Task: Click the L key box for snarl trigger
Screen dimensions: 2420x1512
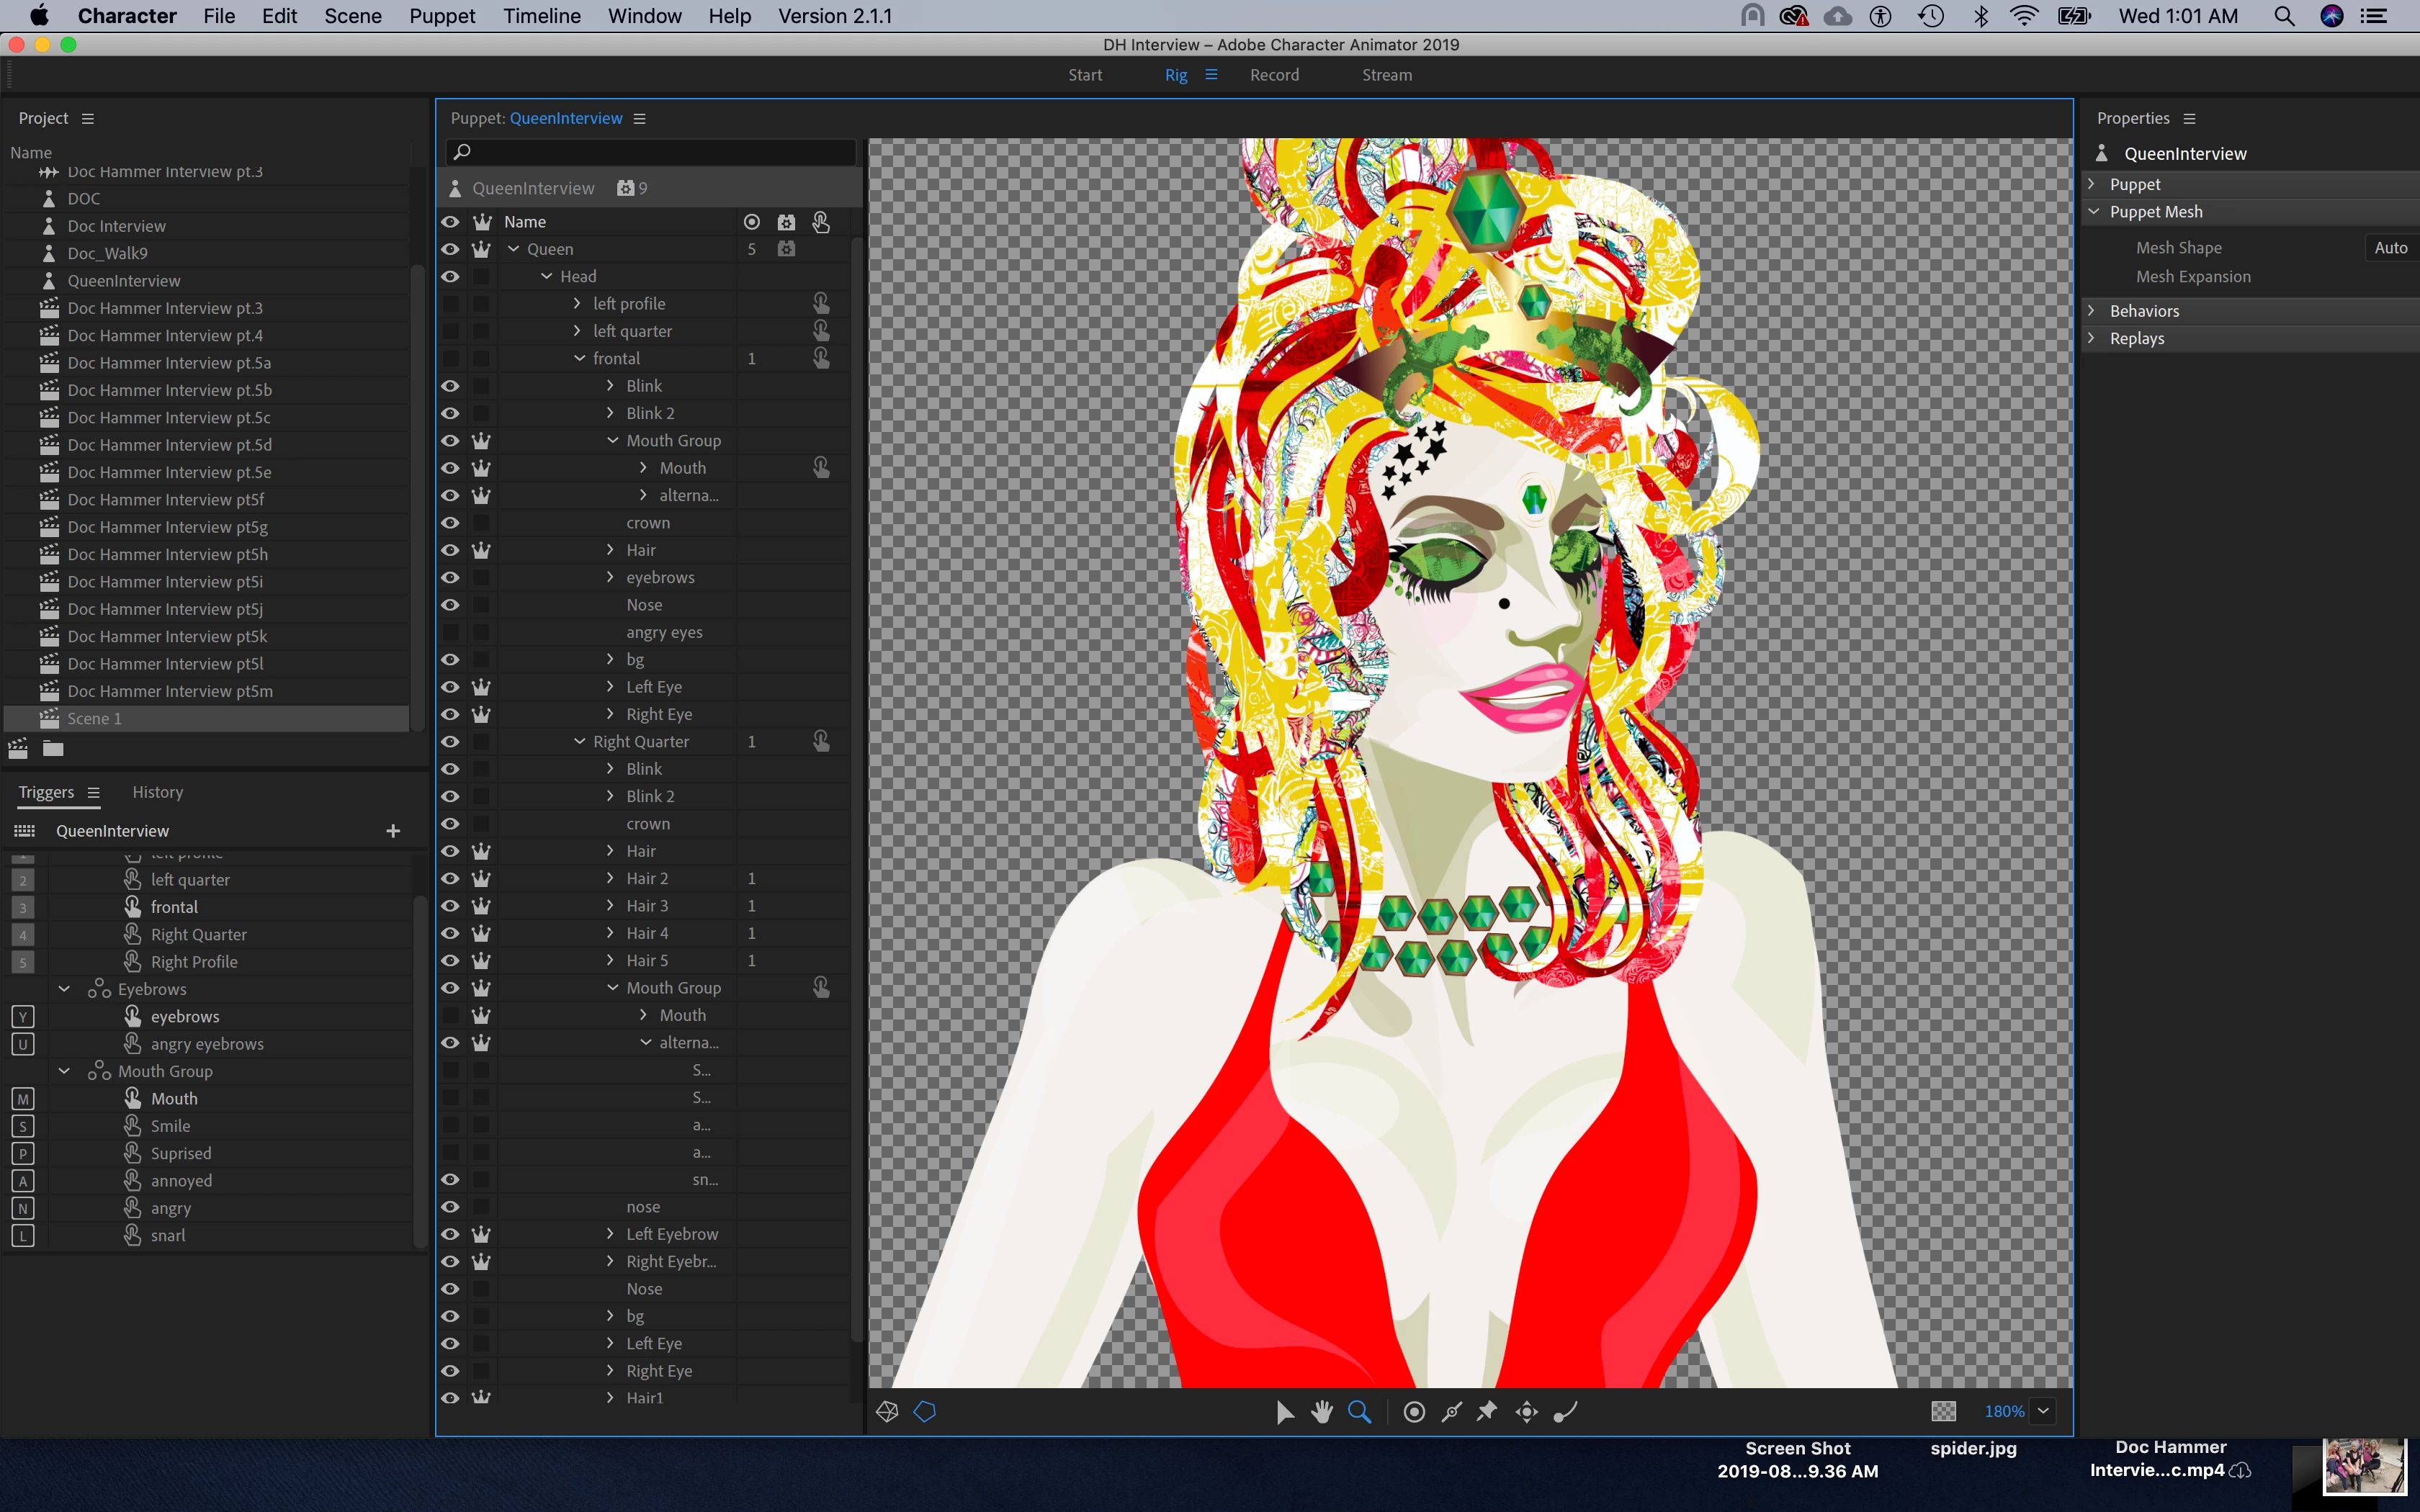Action: [x=23, y=1235]
